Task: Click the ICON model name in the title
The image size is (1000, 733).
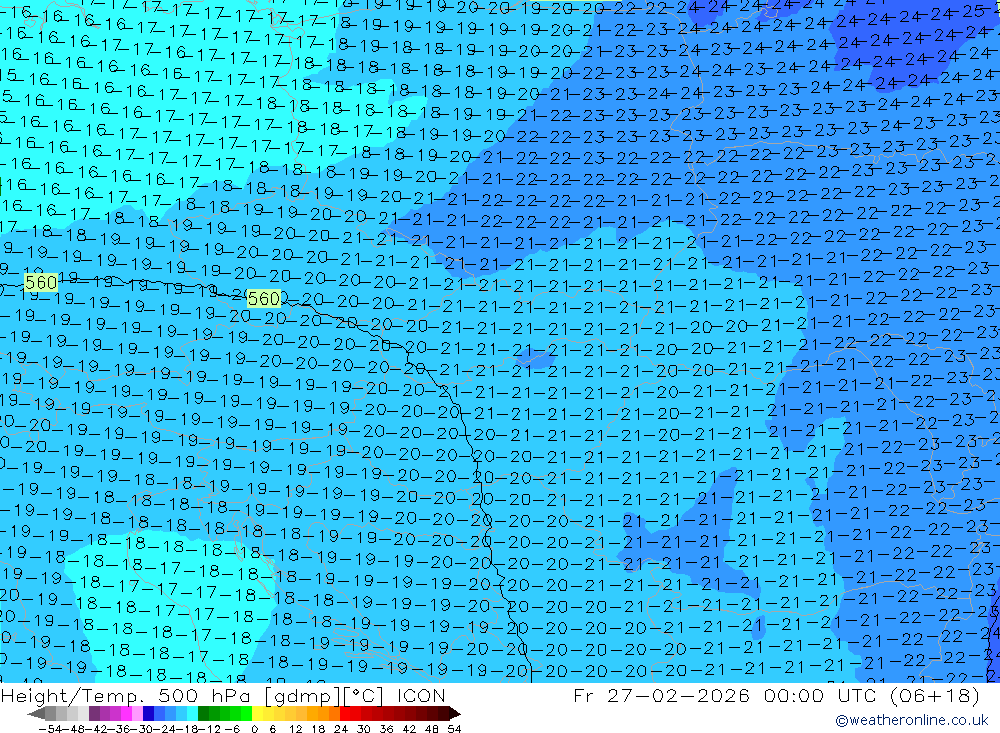Action: tap(421, 695)
